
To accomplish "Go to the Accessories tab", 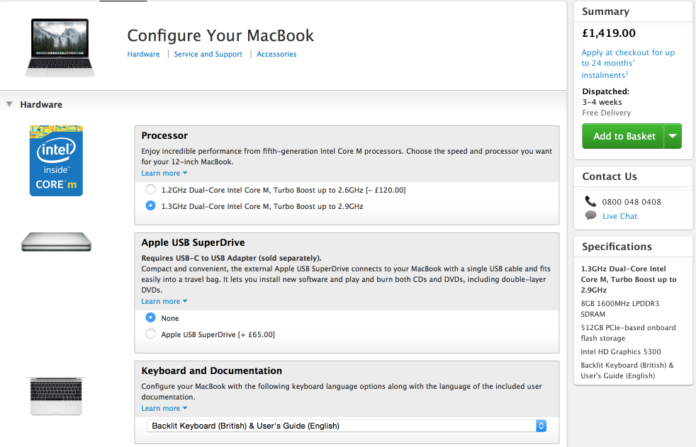I will pos(276,54).
